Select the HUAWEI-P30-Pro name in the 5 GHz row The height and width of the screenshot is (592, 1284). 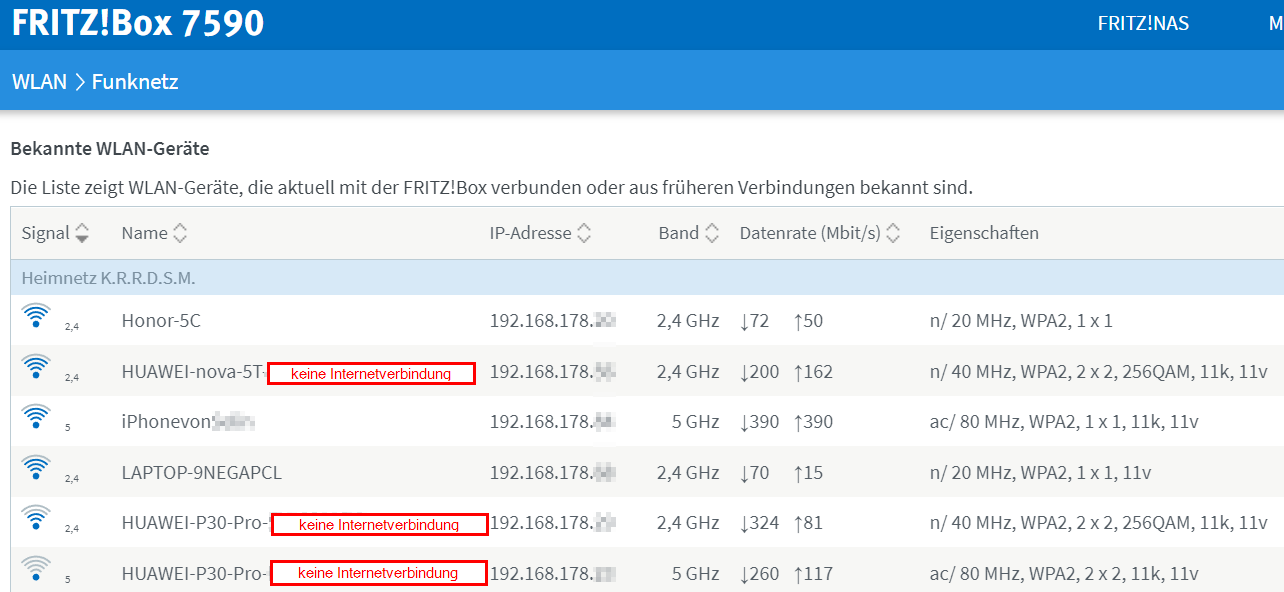tap(194, 574)
